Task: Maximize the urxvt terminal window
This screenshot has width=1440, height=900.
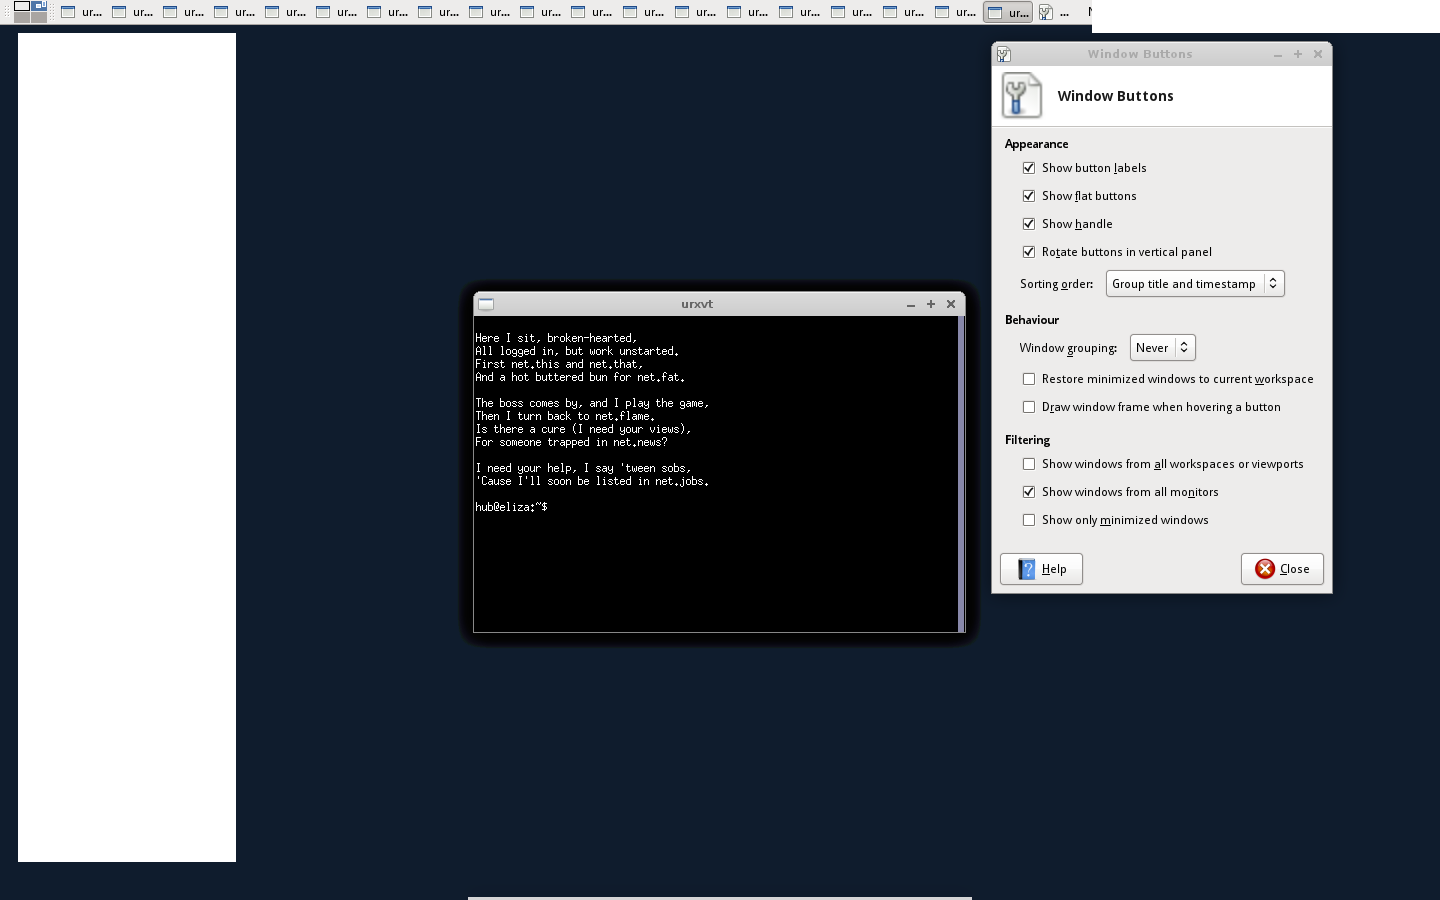Action: [931, 304]
